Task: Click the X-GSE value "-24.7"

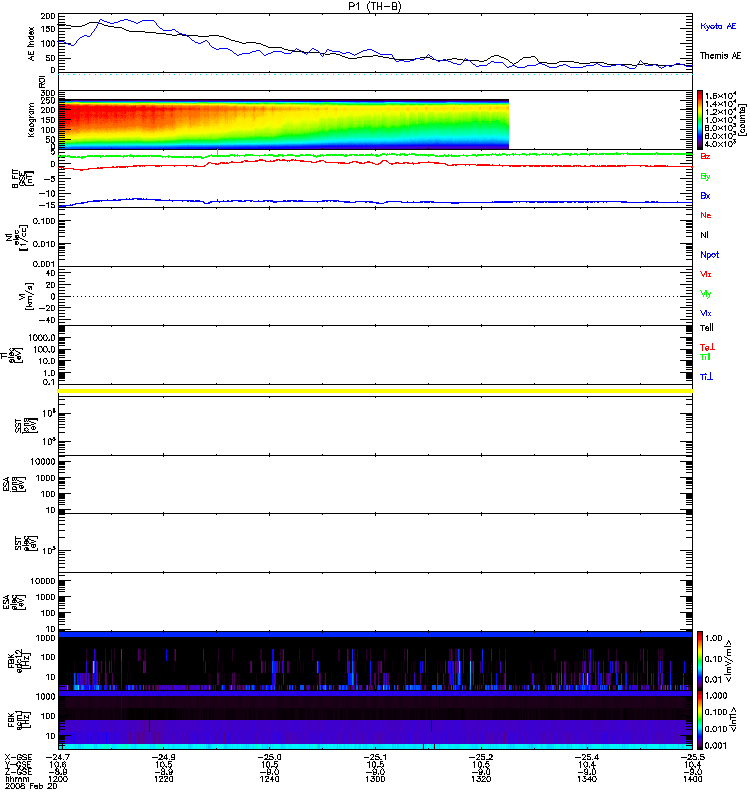Action: click(x=58, y=757)
